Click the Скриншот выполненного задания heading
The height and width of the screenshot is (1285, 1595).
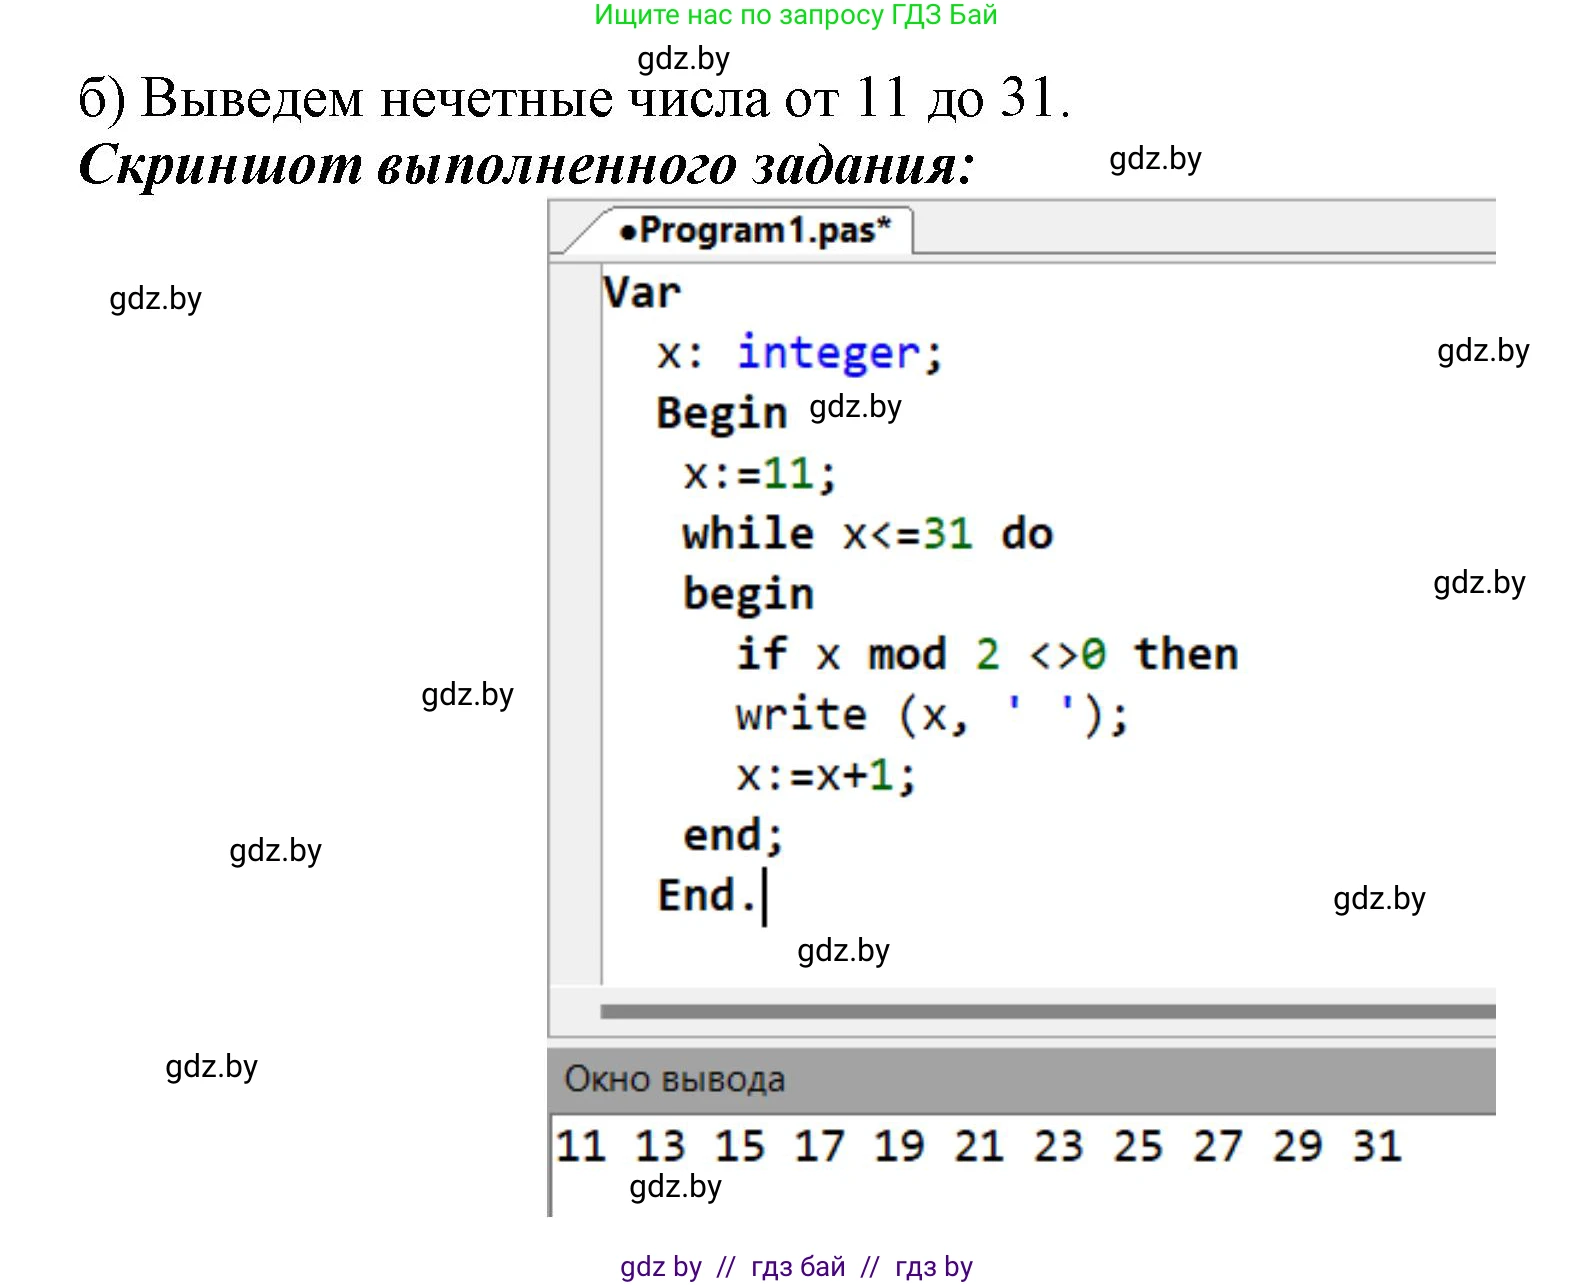pos(525,165)
